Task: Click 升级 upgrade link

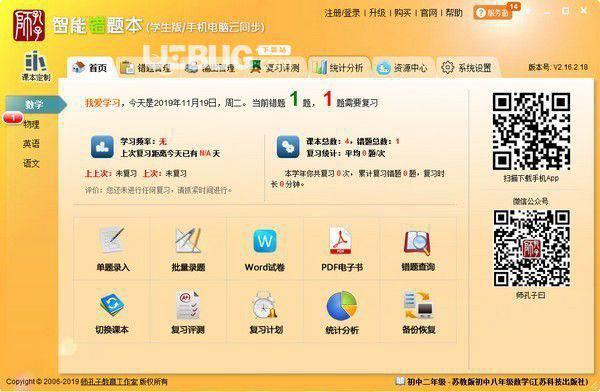Action: tap(377, 13)
